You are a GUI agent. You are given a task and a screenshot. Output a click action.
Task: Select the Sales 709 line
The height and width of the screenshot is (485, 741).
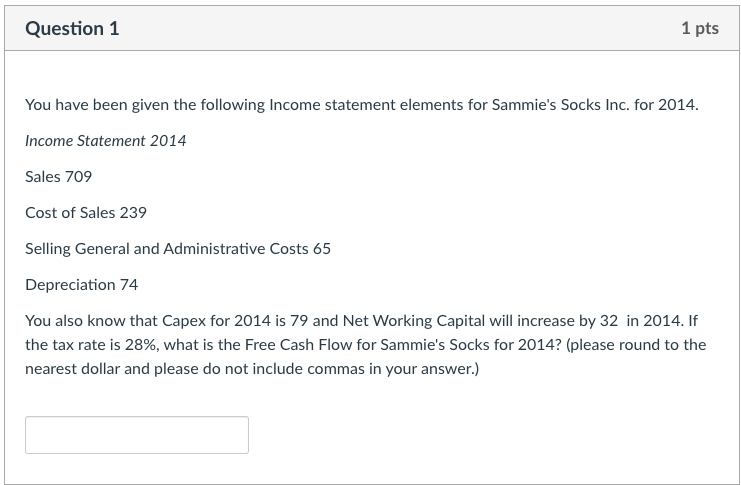tap(59, 177)
